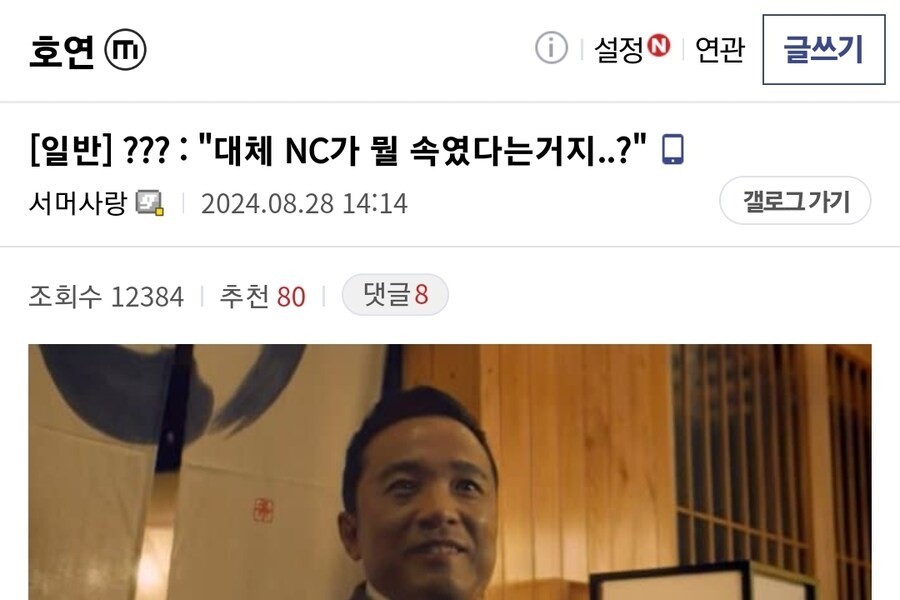Open the 연관 related galleries menu
The width and height of the screenshot is (900, 600).
coord(720,49)
